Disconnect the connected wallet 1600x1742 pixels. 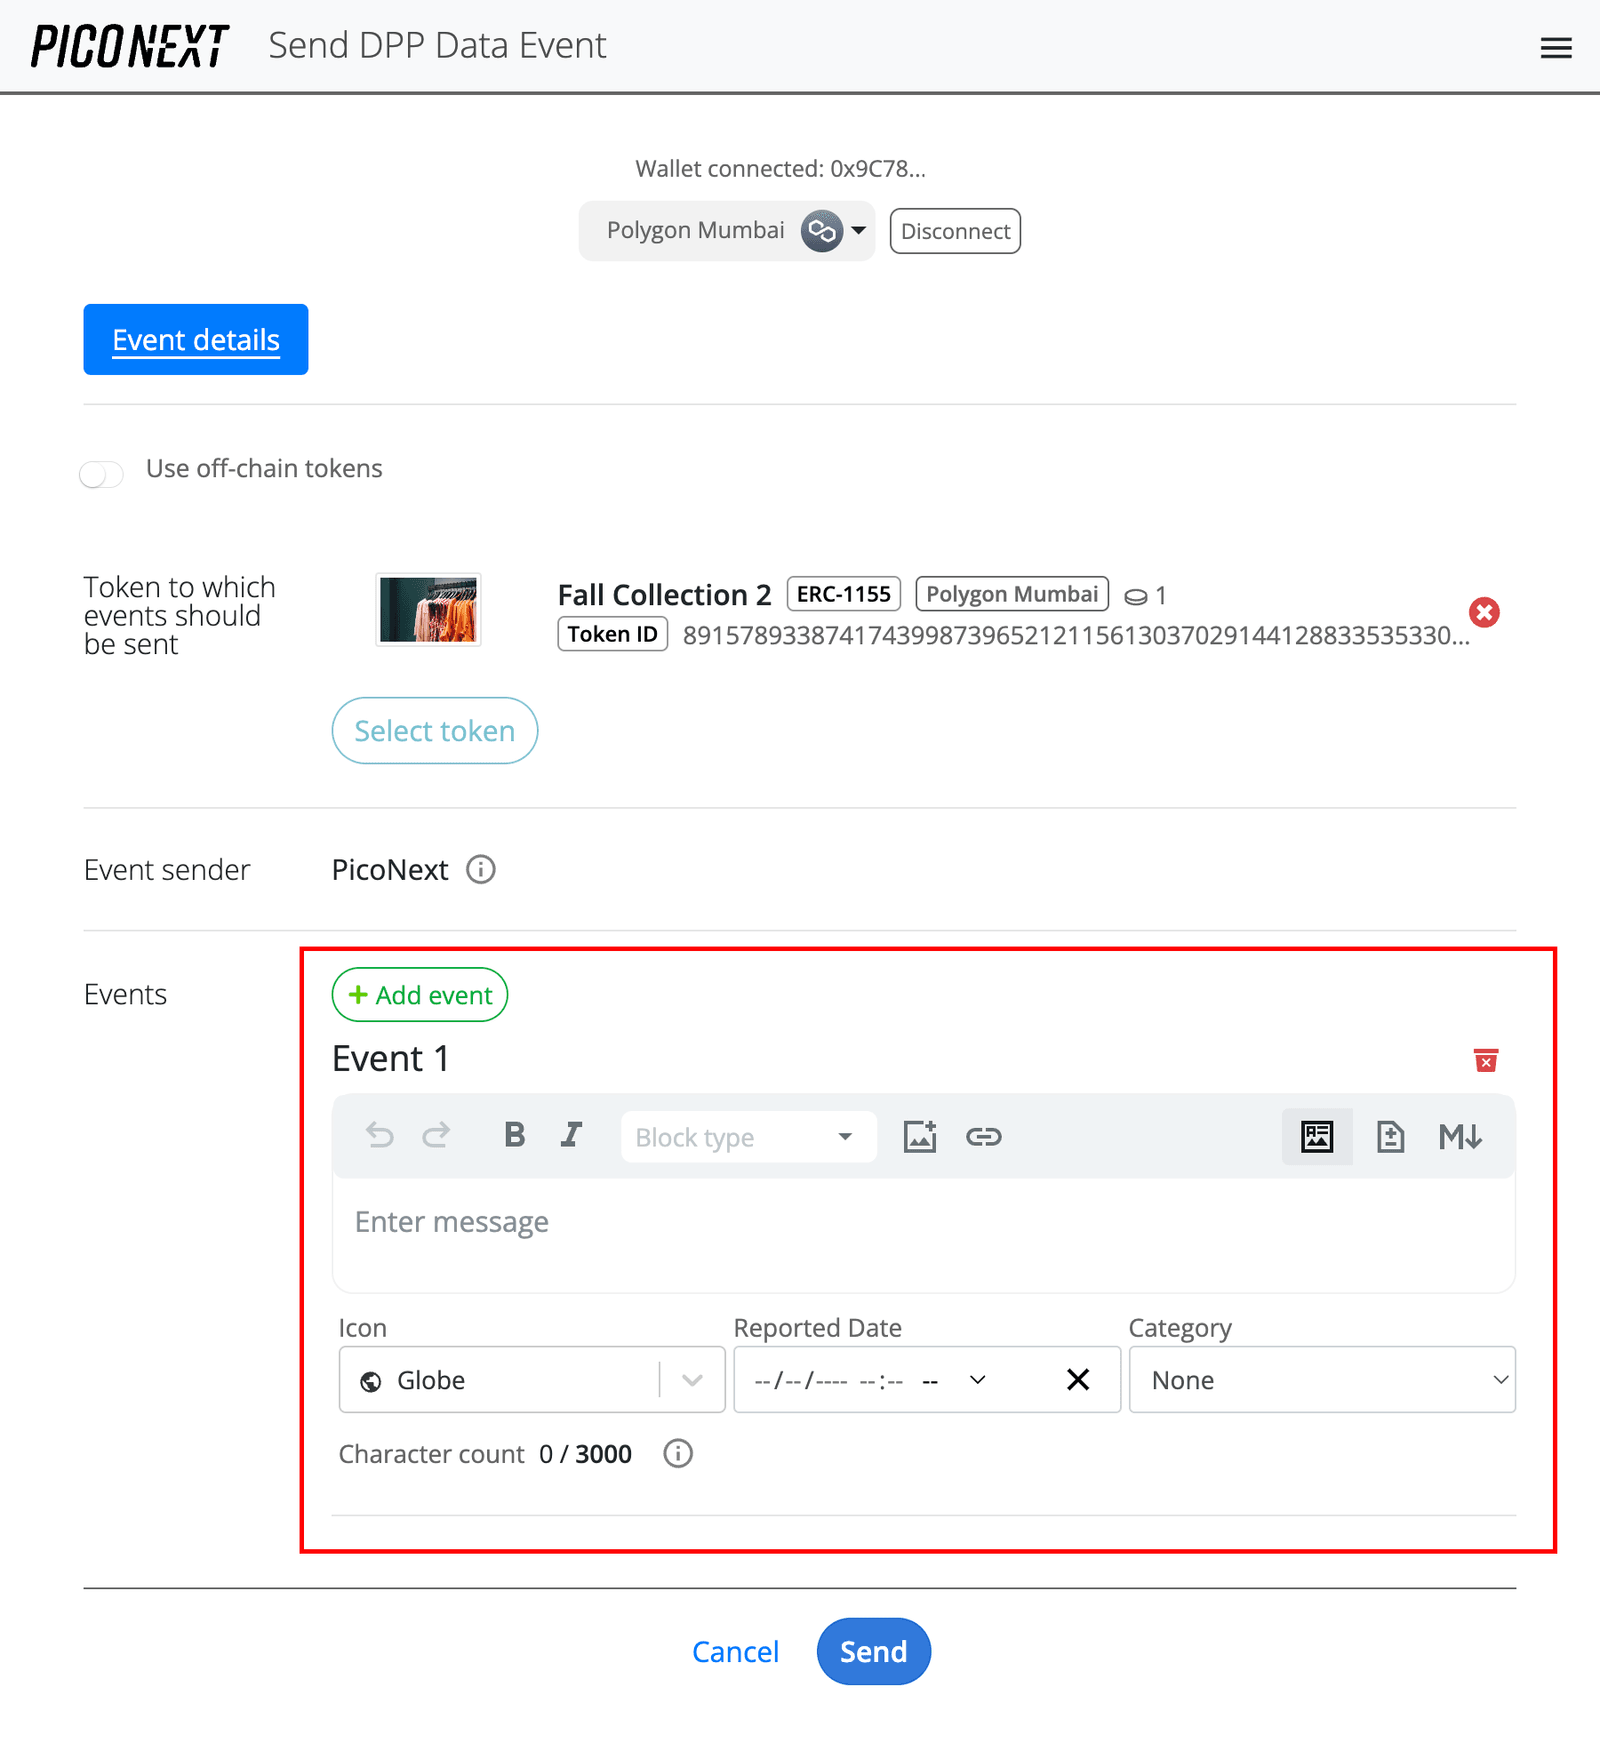954,230
